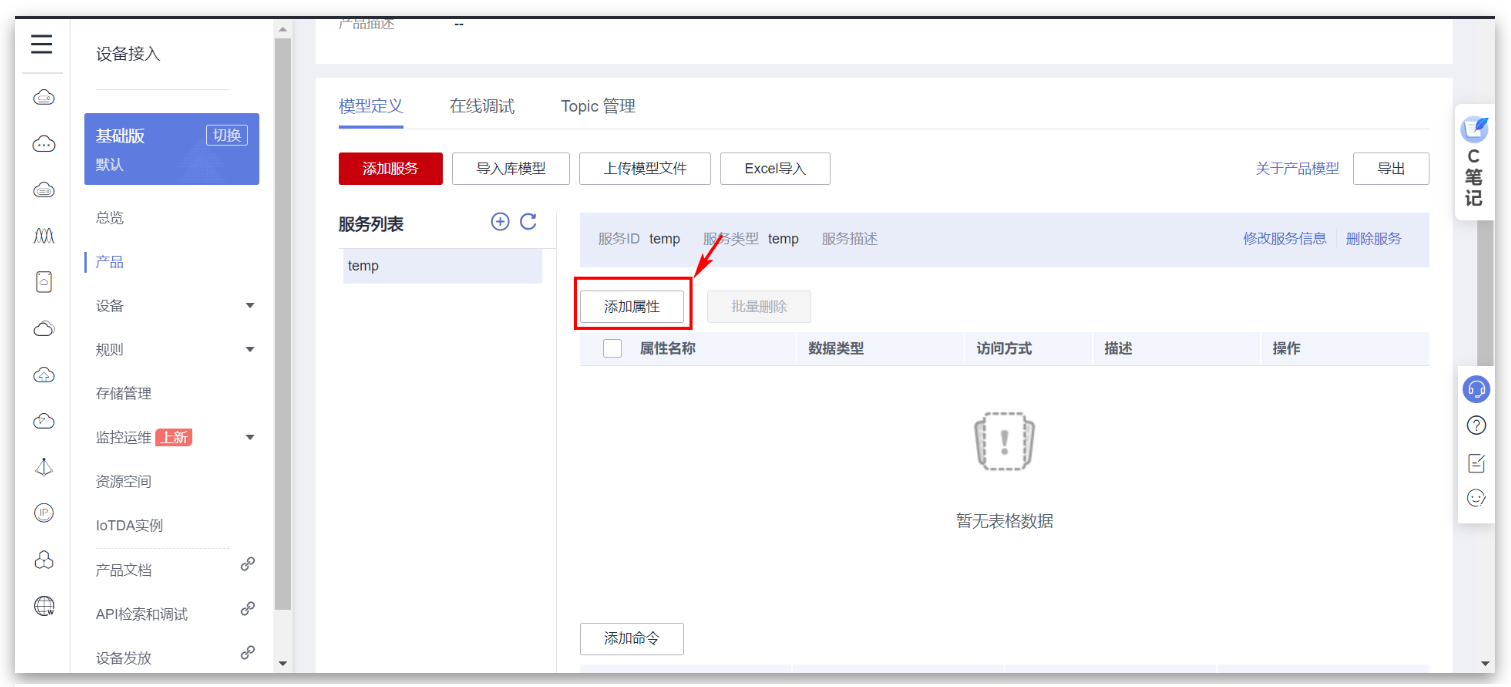1511x687 pixels.
Task: Open the API检索和调试 link
Action: tap(142, 614)
